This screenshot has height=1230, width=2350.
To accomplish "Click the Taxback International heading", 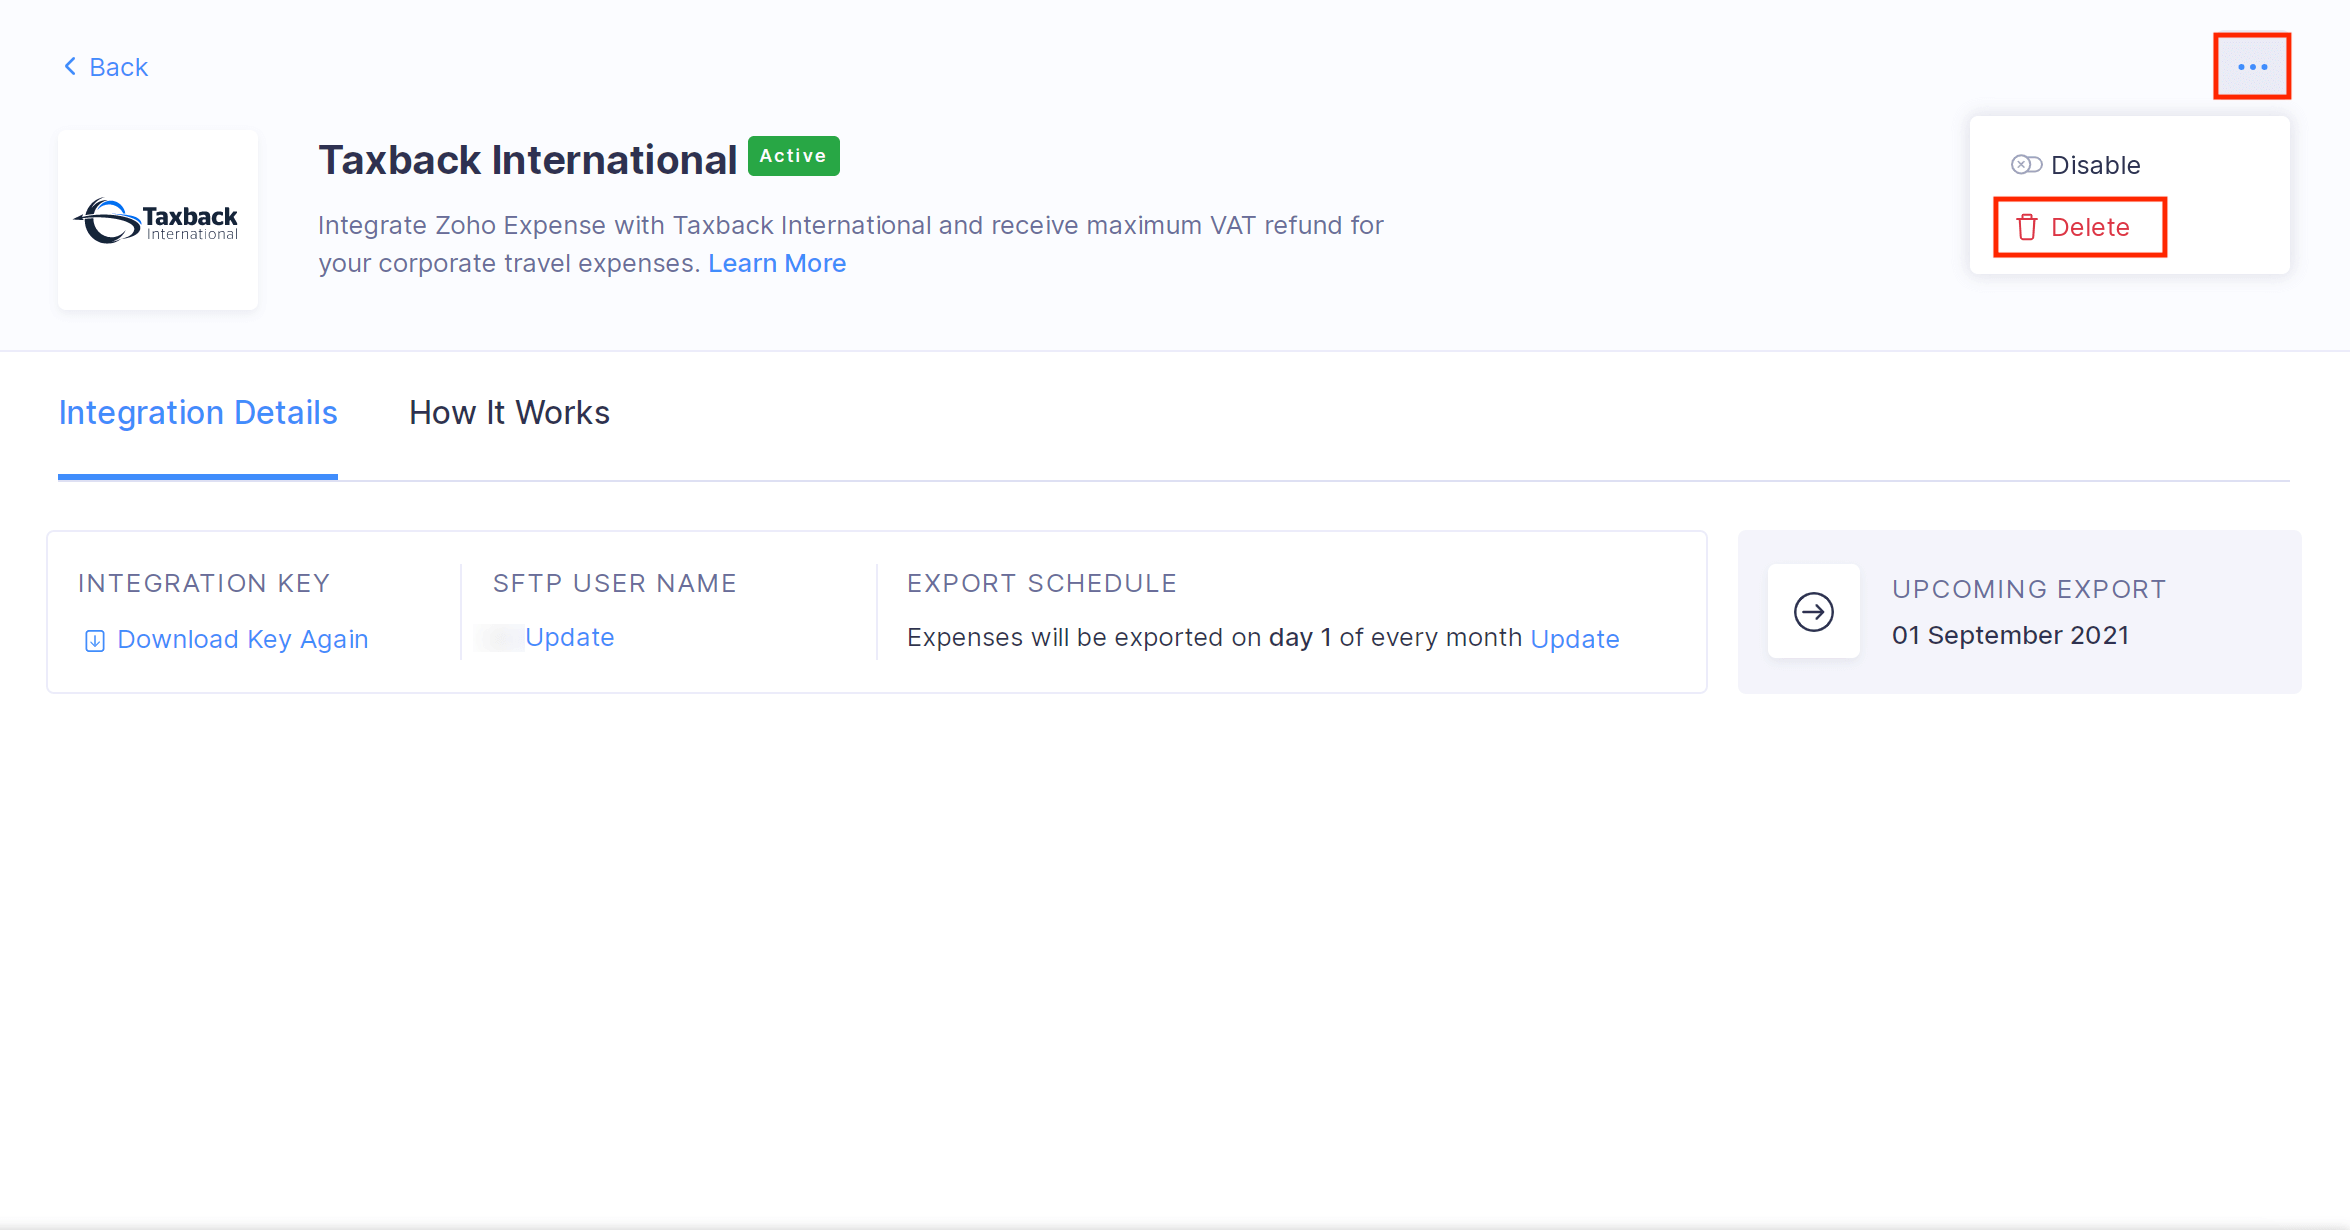I will click(x=527, y=160).
